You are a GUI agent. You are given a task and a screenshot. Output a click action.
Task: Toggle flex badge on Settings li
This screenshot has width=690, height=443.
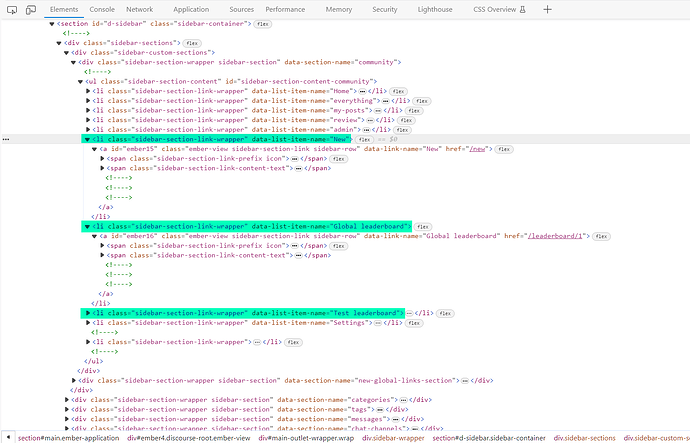pyautogui.click(x=414, y=323)
